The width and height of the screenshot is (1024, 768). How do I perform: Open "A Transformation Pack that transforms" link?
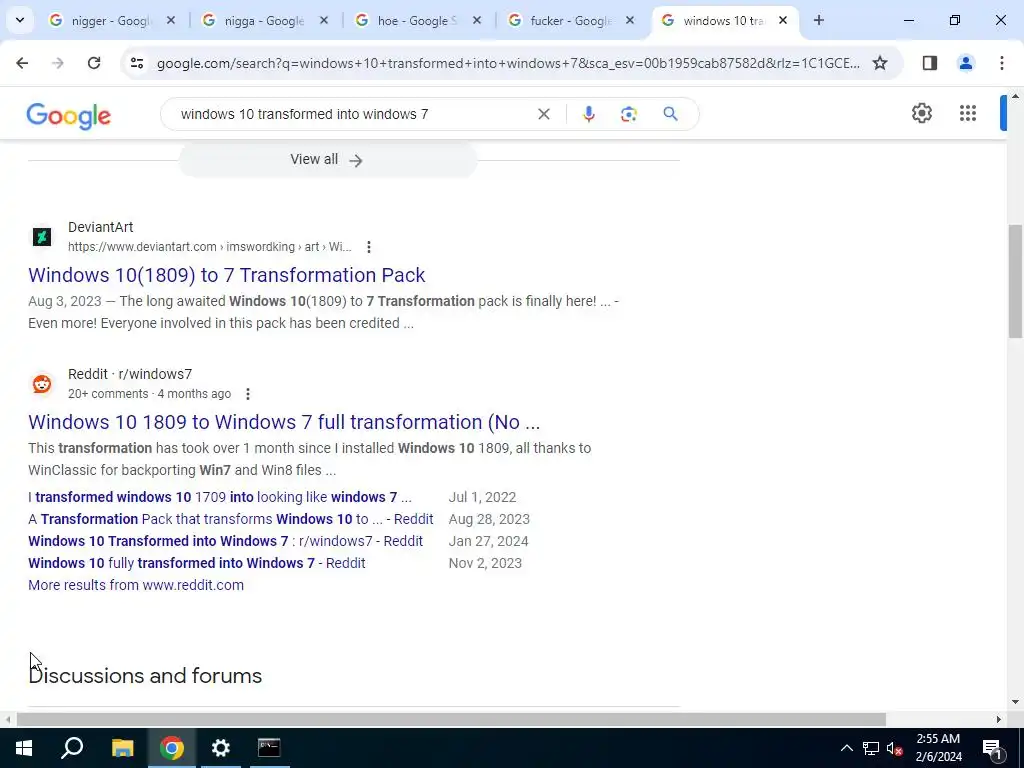pos(231,519)
